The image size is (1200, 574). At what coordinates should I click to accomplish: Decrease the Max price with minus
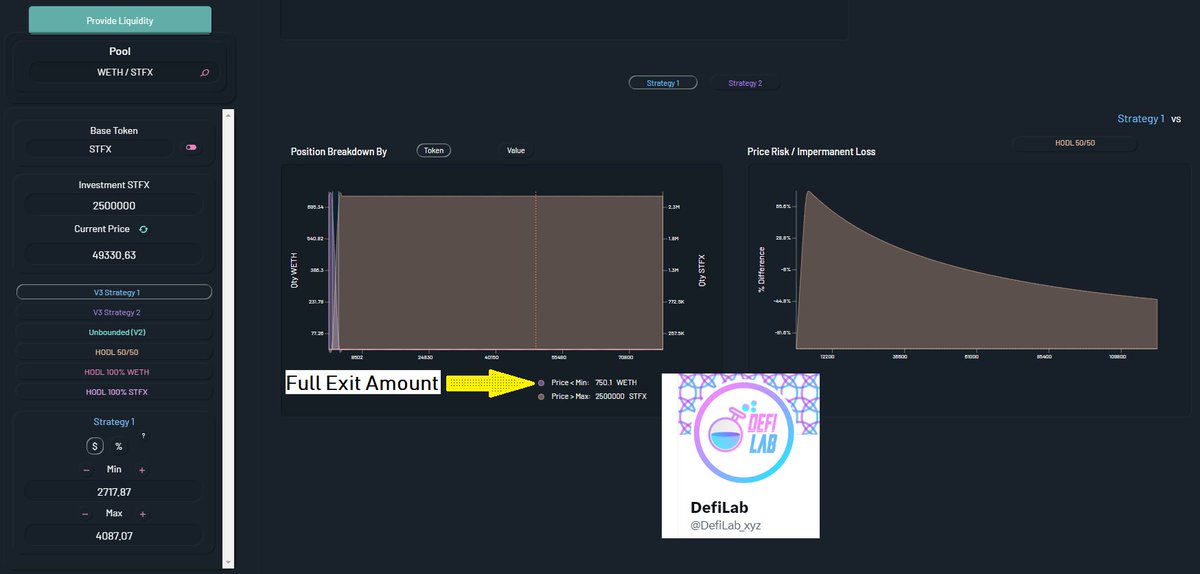pyautogui.click(x=86, y=514)
